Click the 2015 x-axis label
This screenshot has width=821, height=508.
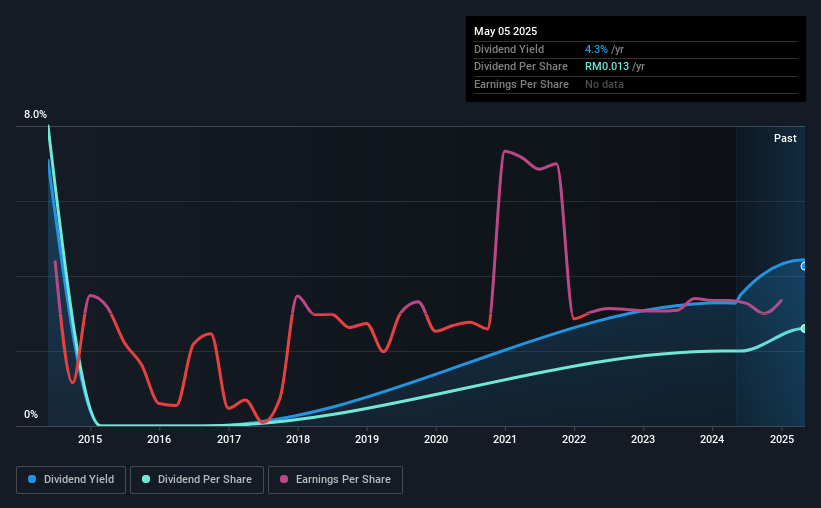click(x=90, y=439)
